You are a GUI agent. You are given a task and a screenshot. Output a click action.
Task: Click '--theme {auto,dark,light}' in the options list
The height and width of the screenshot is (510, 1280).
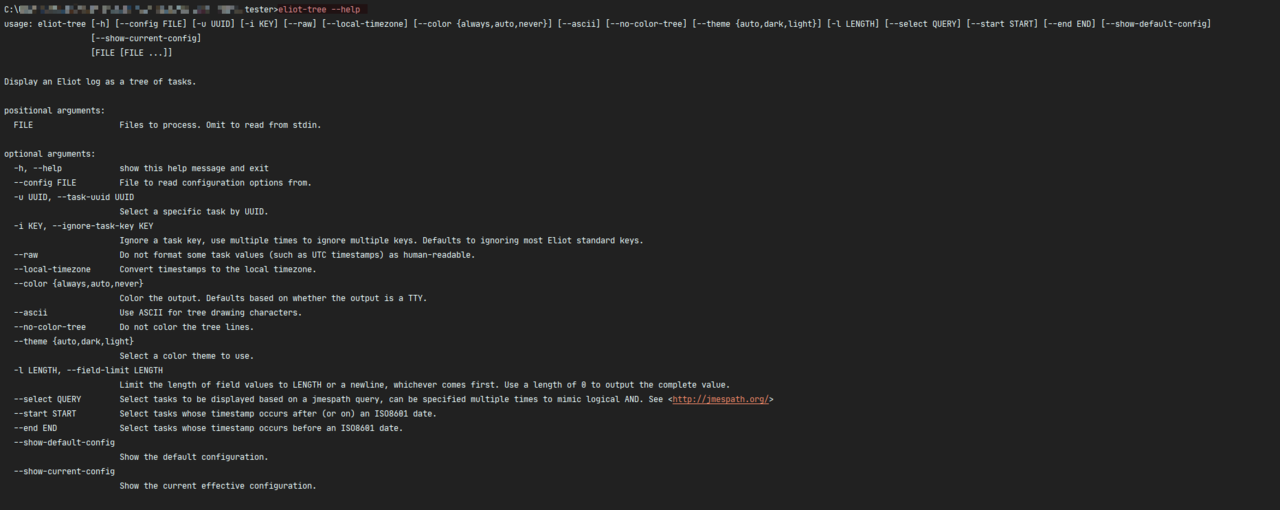click(74, 341)
